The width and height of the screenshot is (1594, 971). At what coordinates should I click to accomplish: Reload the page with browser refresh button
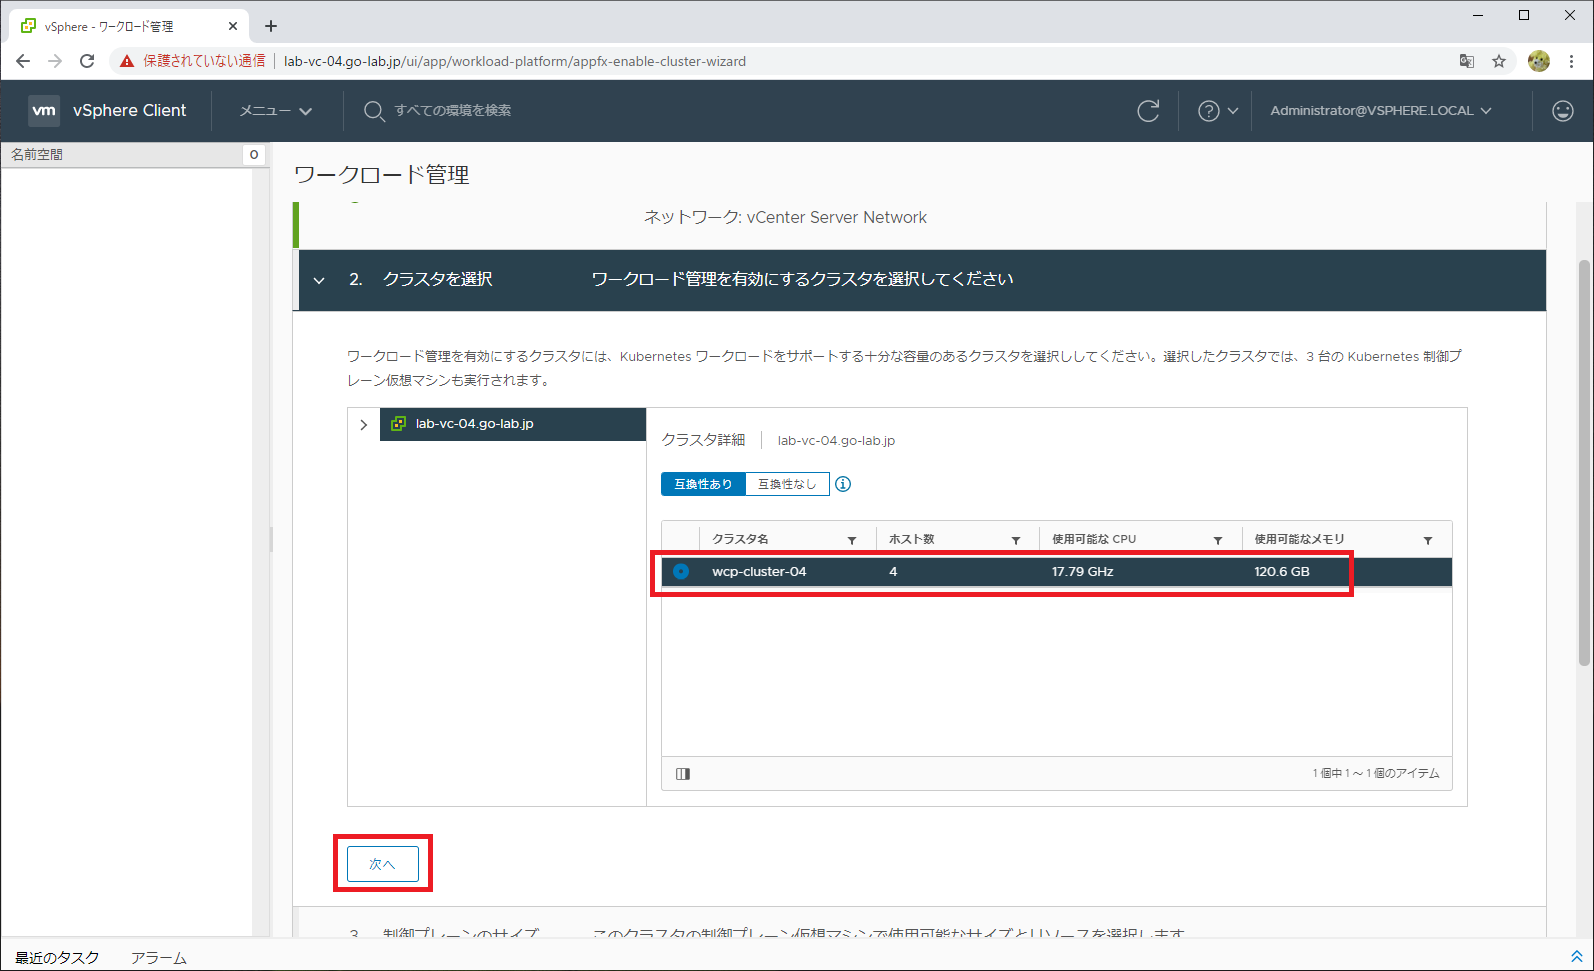click(x=87, y=61)
